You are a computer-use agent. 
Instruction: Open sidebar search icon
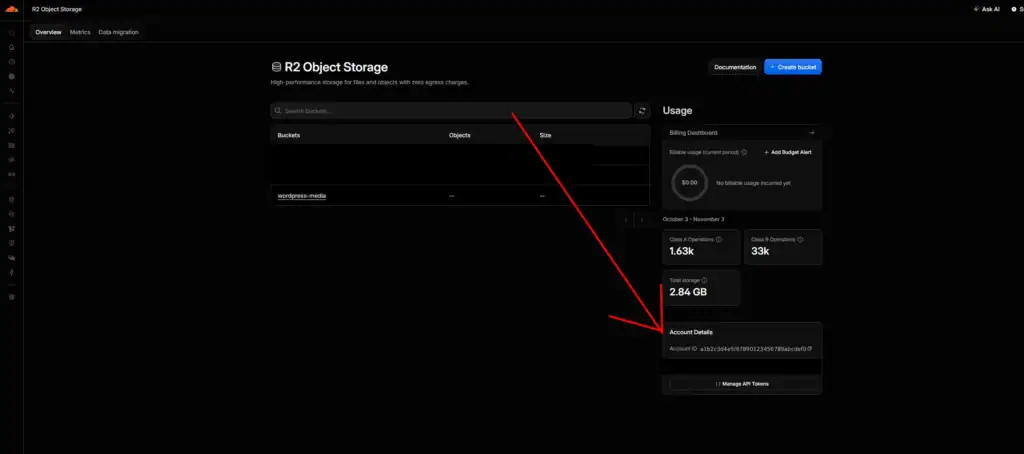(x=12, y=33)
